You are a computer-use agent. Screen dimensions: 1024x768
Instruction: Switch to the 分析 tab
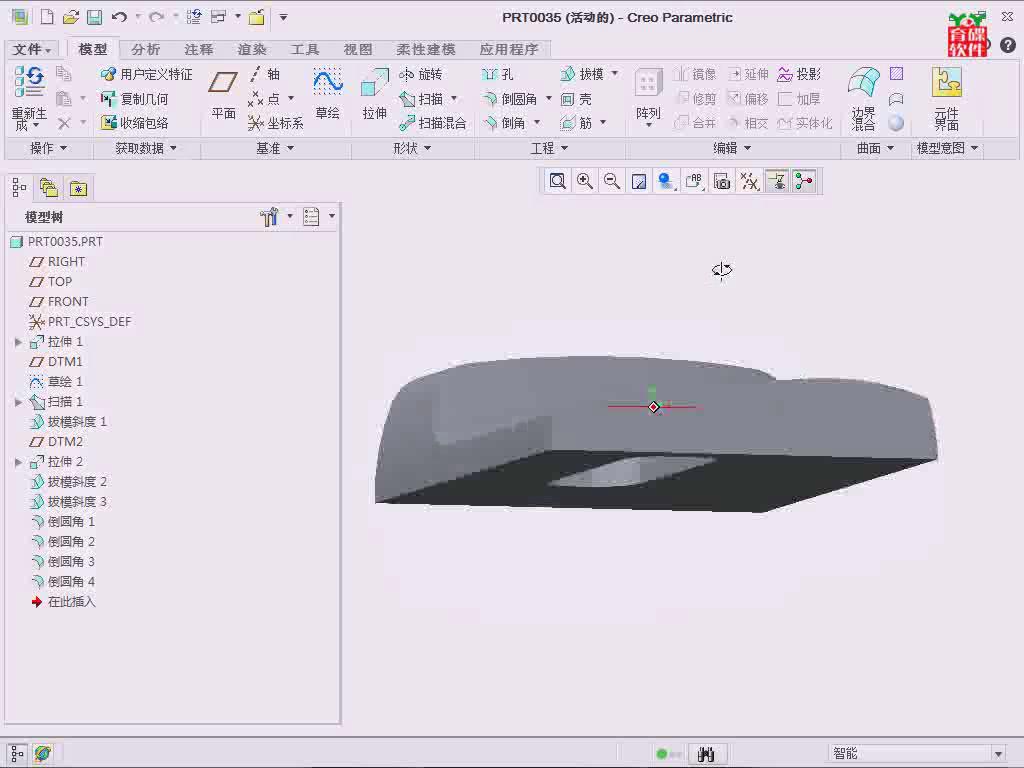click(145, 49)
